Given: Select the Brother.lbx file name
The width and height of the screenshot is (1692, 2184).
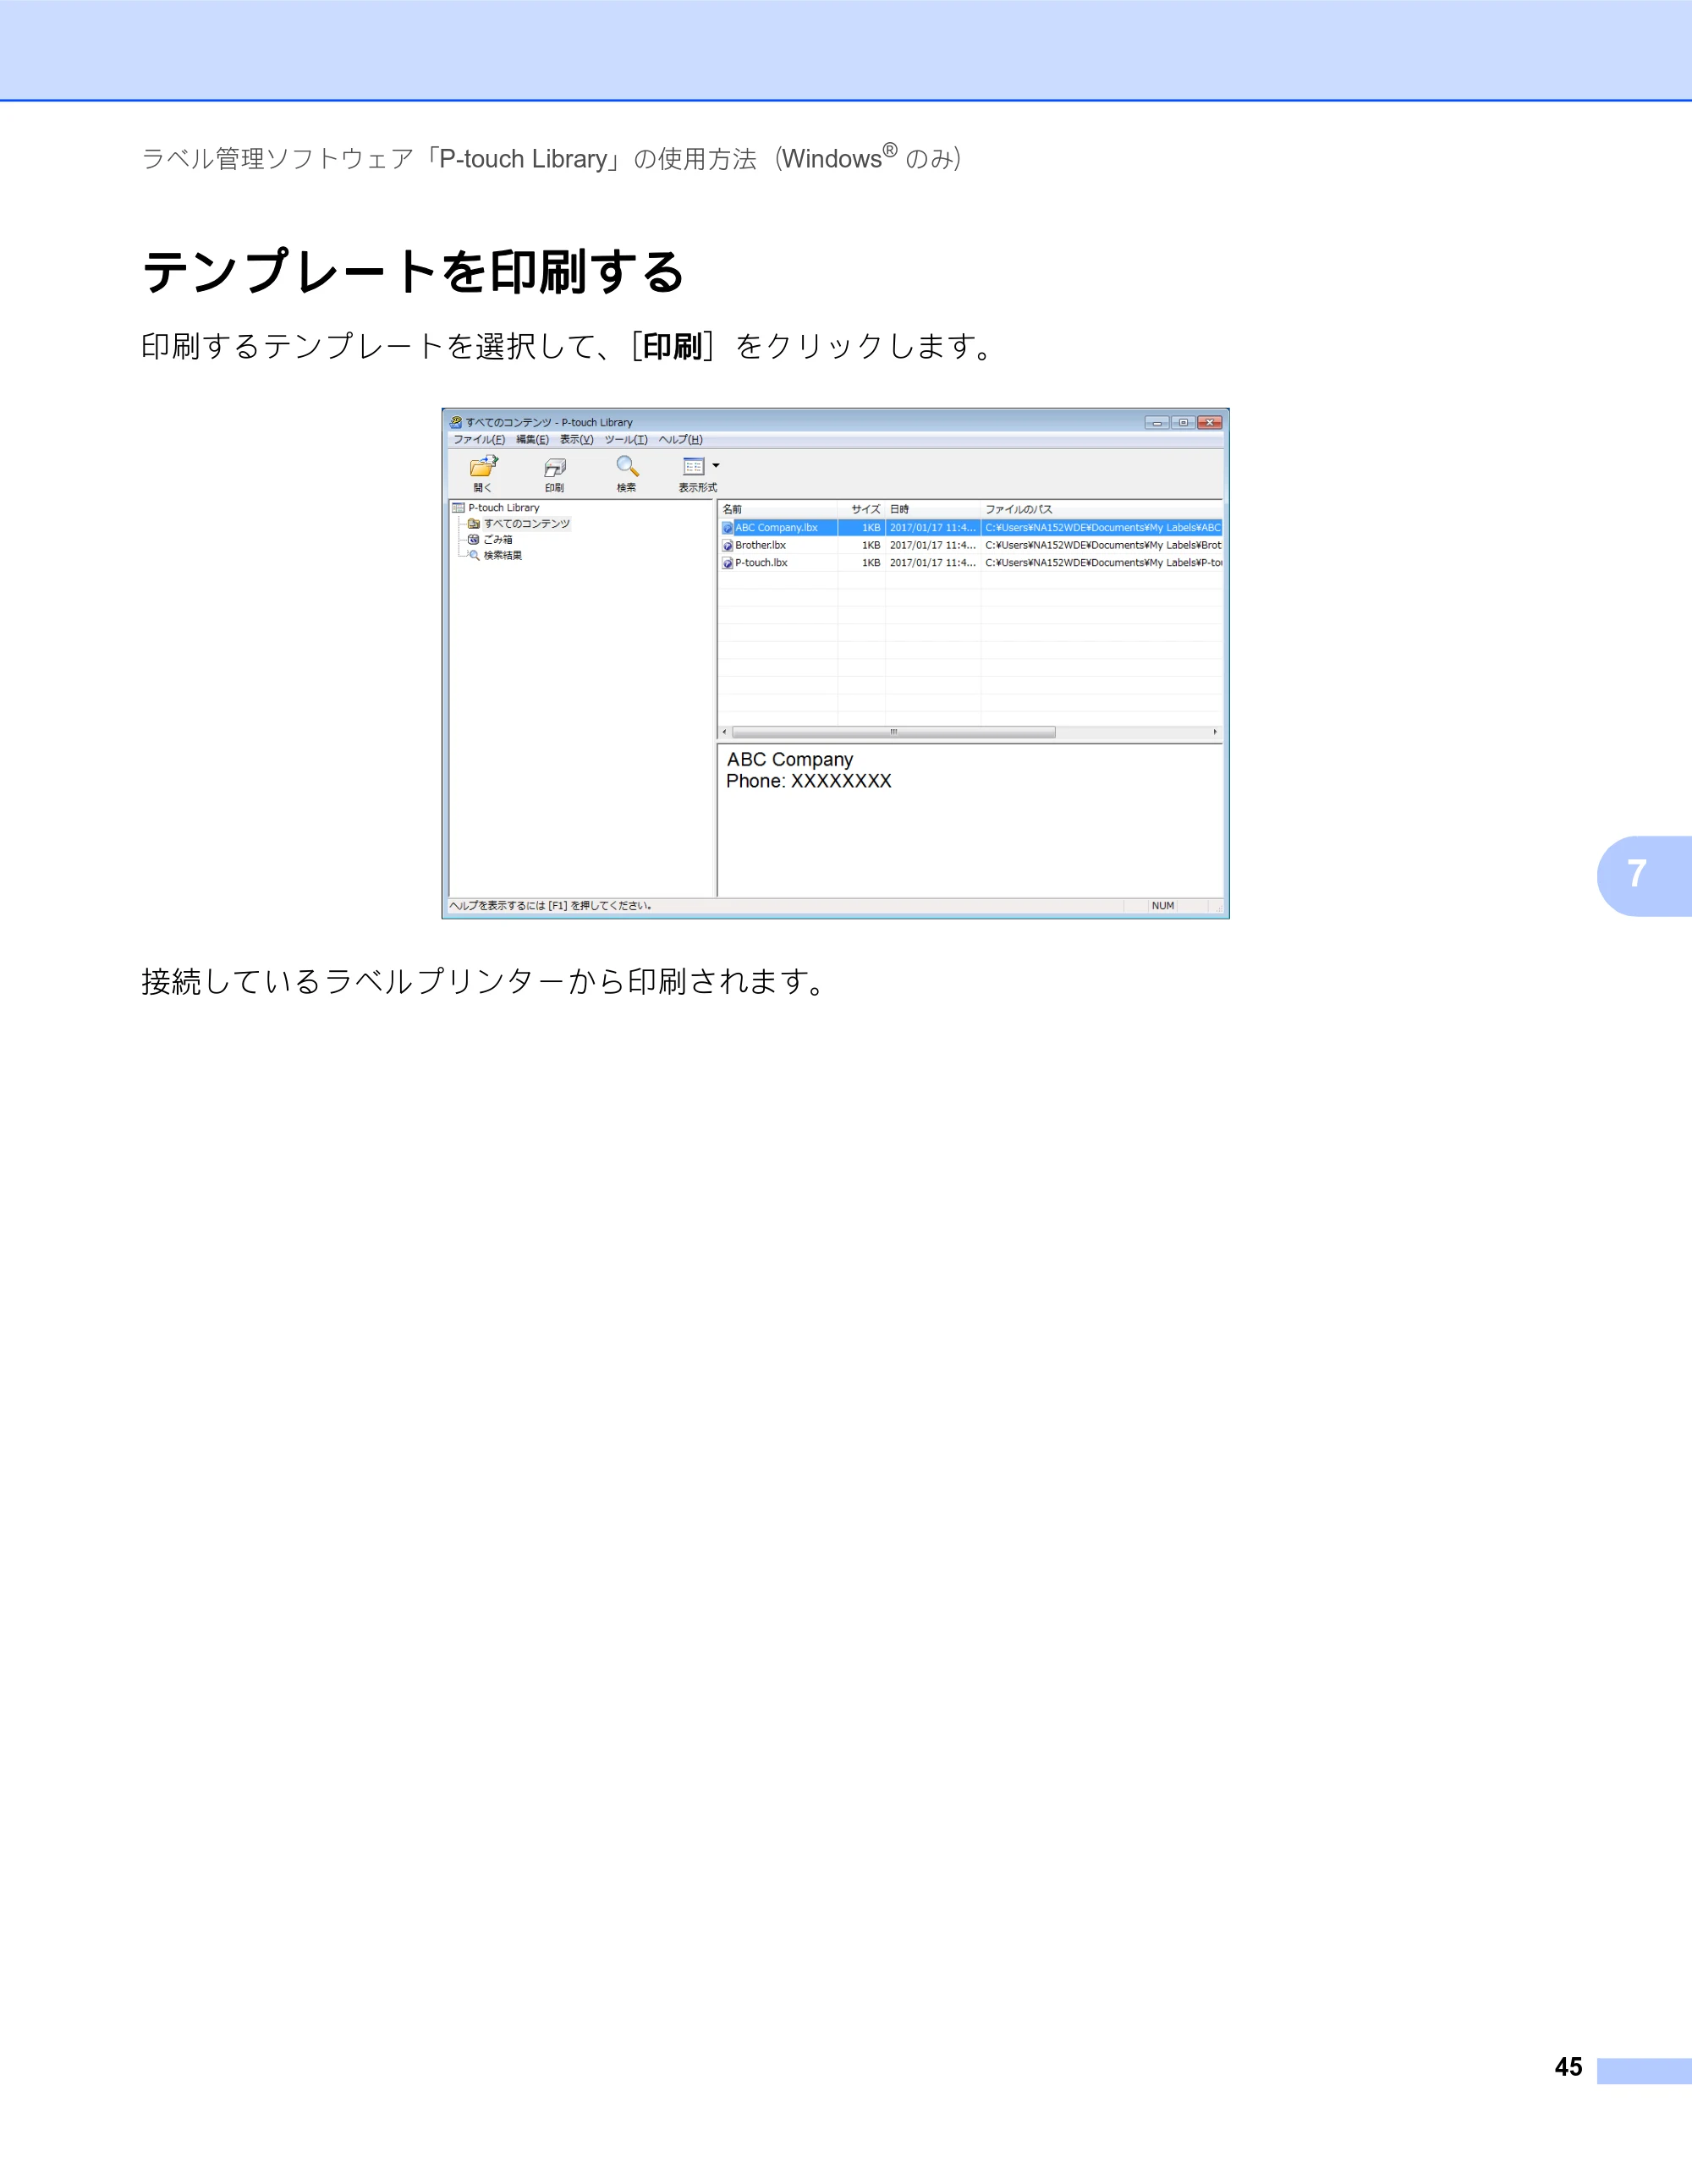Looking at the screenshot, I should tap(761, 546).
